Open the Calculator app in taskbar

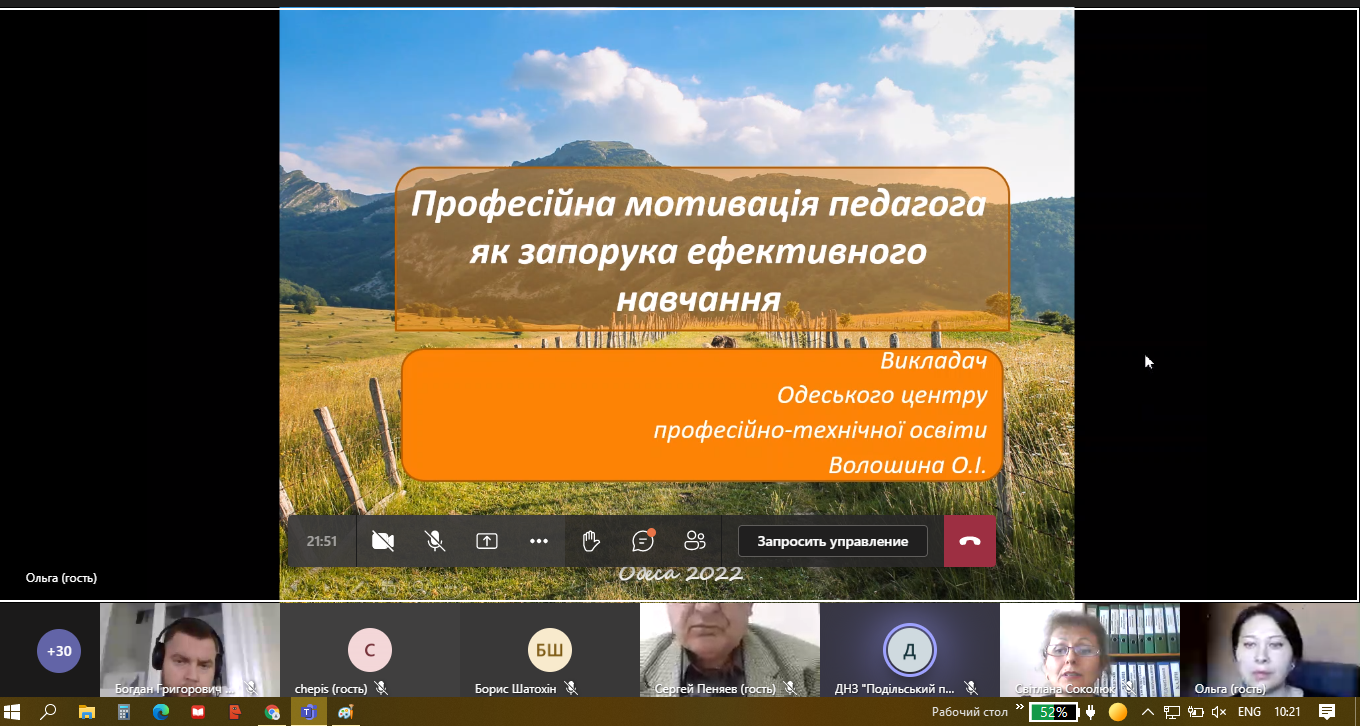pos(124,712)
